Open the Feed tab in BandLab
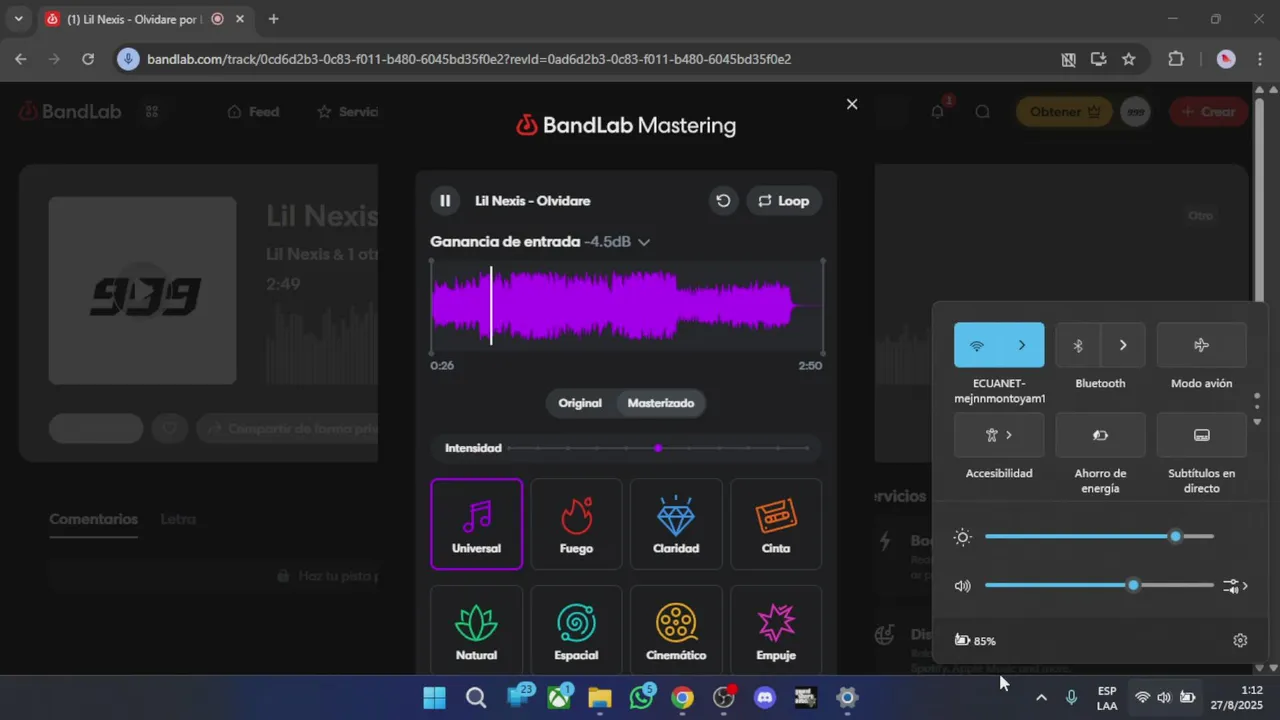 pyautogui.click(x=254, y=112)
